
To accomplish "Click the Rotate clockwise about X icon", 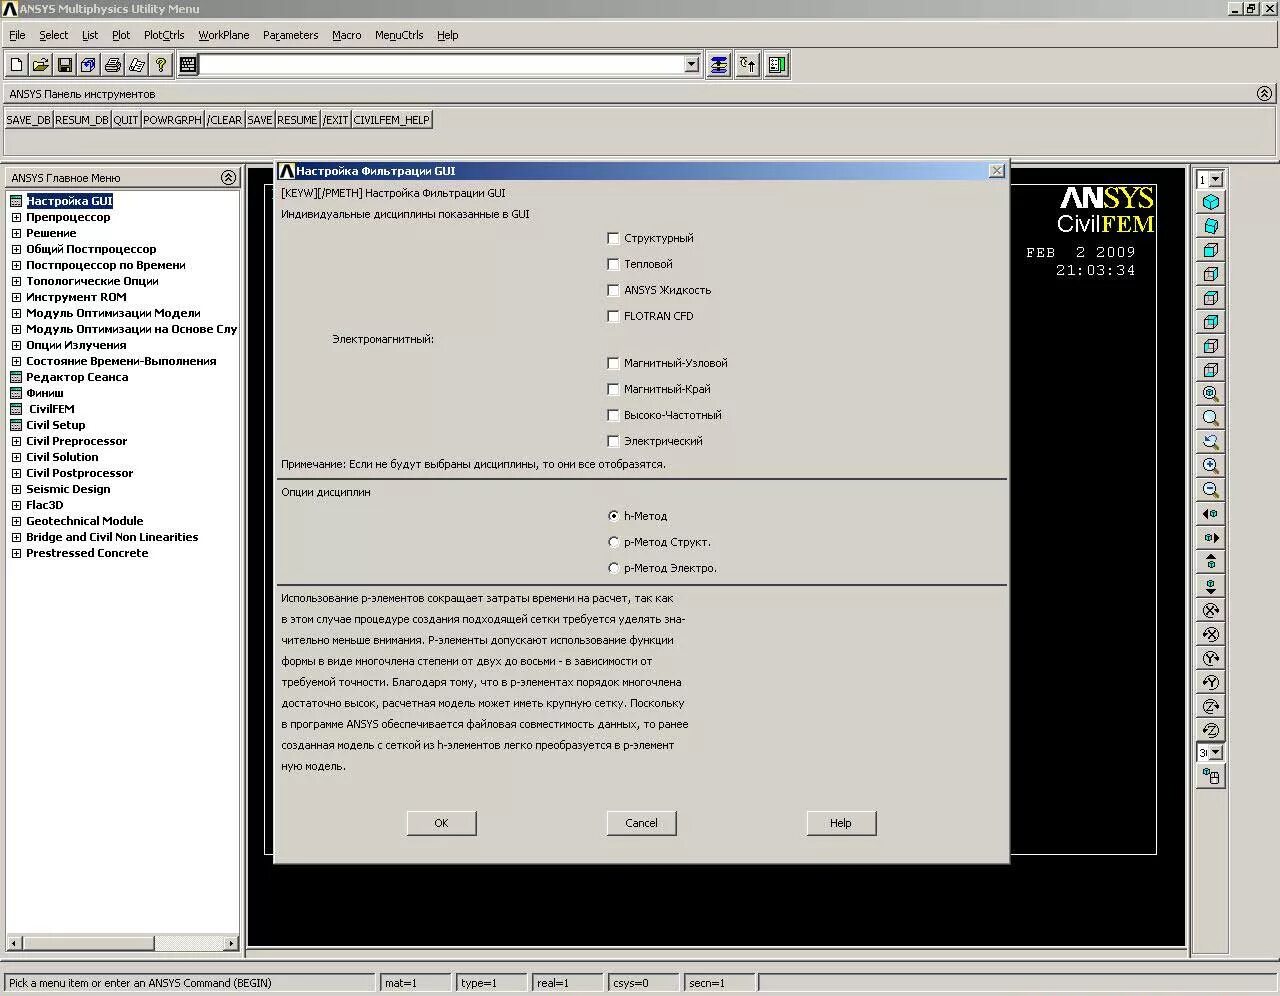I will click(x=1211, y=610).
